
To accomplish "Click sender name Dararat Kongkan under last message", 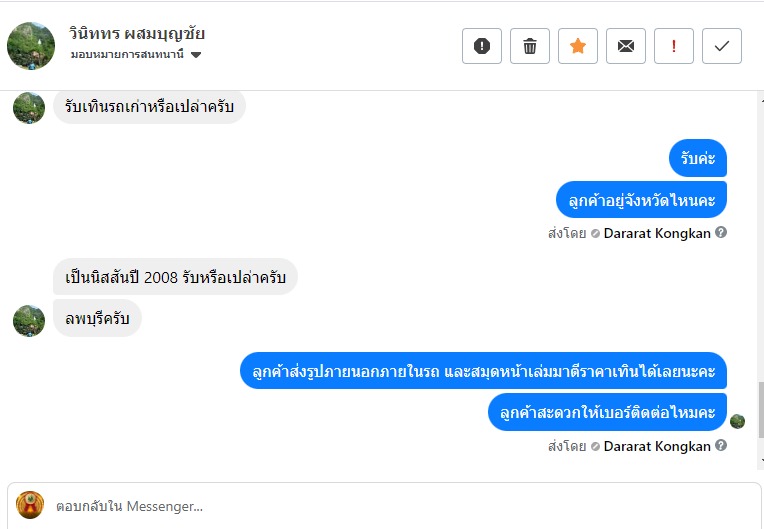I will point(656,446).
